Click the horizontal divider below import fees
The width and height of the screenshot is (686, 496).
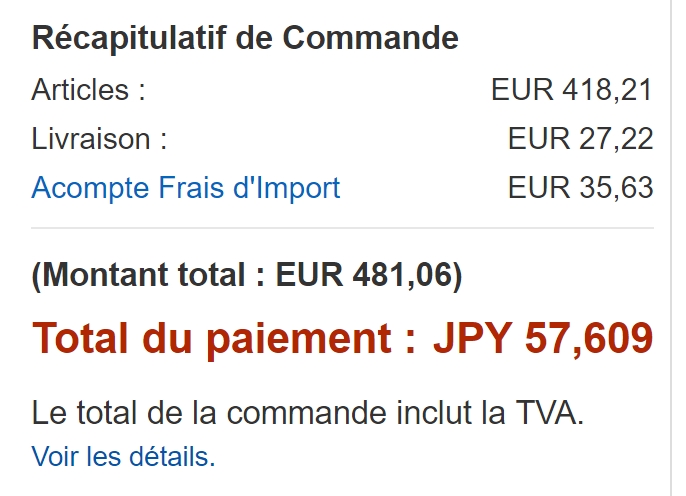[x=342, y=228]
